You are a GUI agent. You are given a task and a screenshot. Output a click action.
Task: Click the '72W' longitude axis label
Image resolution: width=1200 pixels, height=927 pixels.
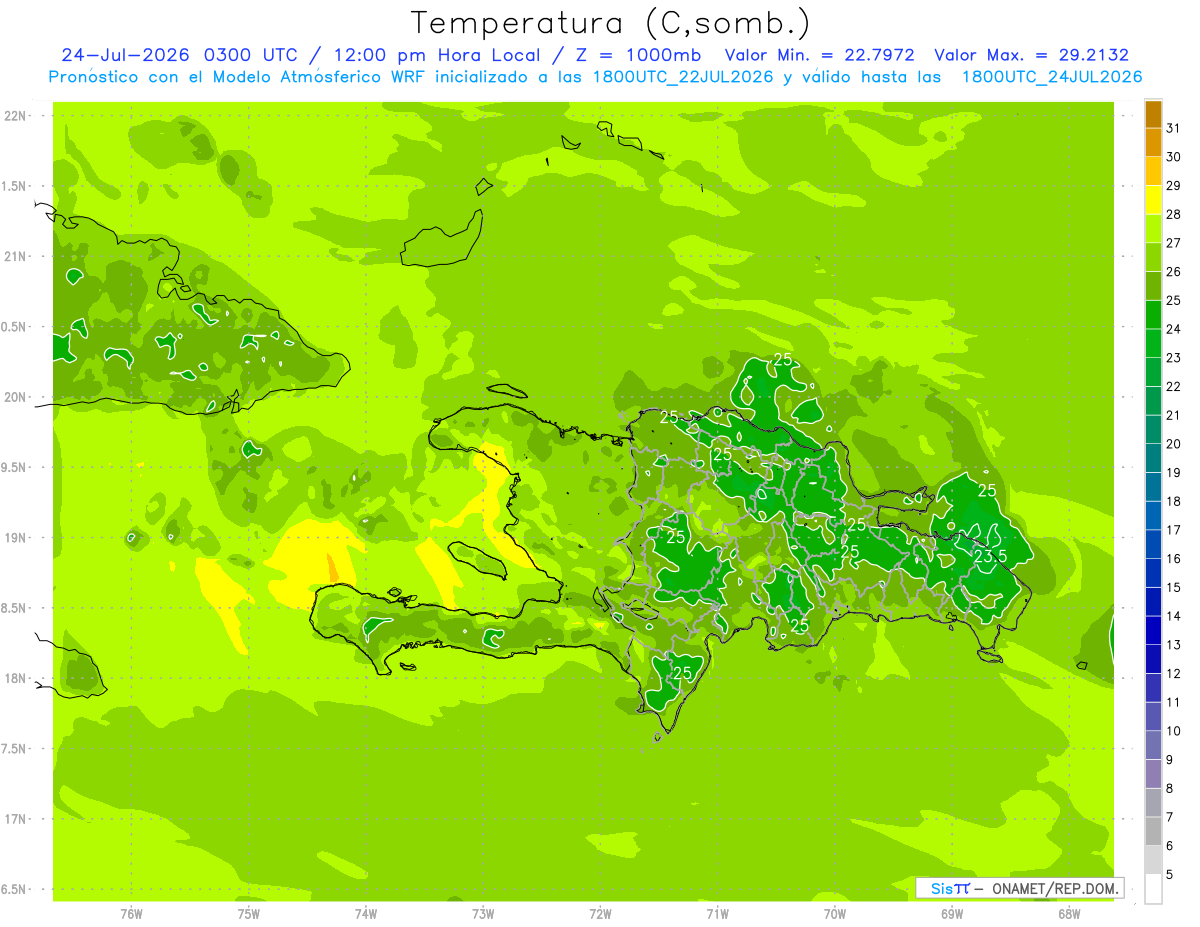tap(600, 914)
